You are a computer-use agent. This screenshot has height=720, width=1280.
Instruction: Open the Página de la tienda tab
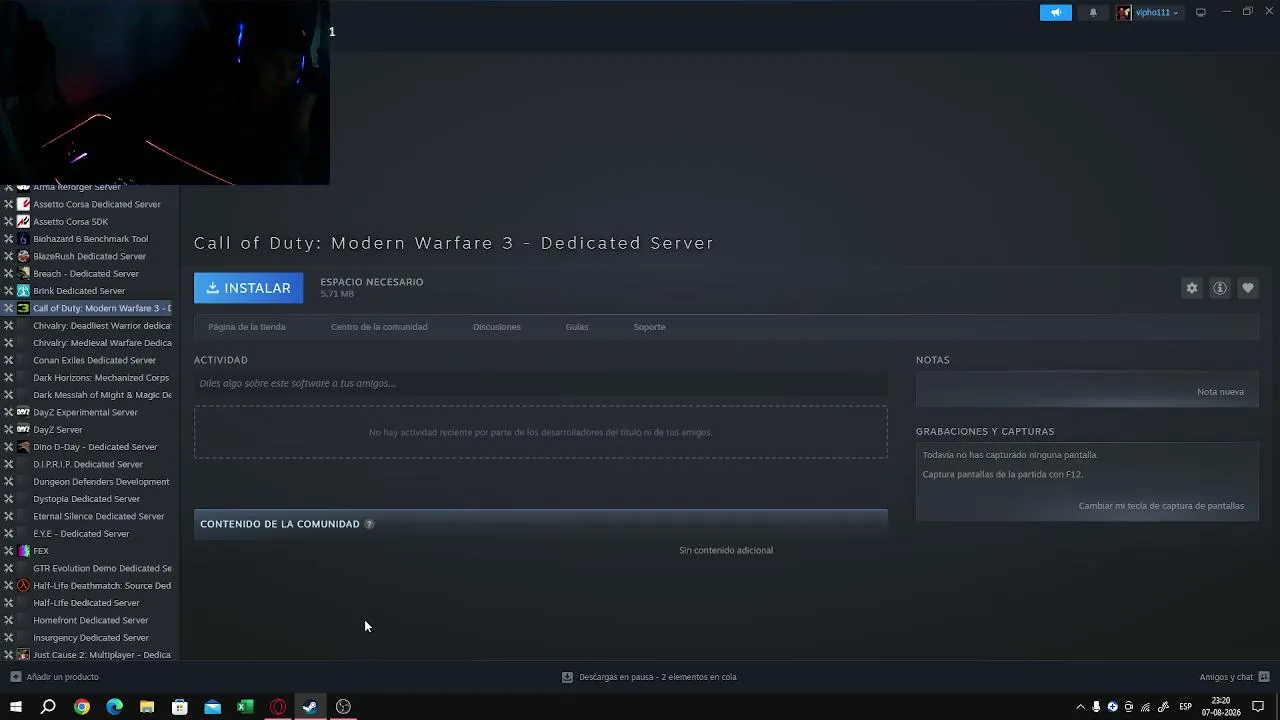point(247,327)
